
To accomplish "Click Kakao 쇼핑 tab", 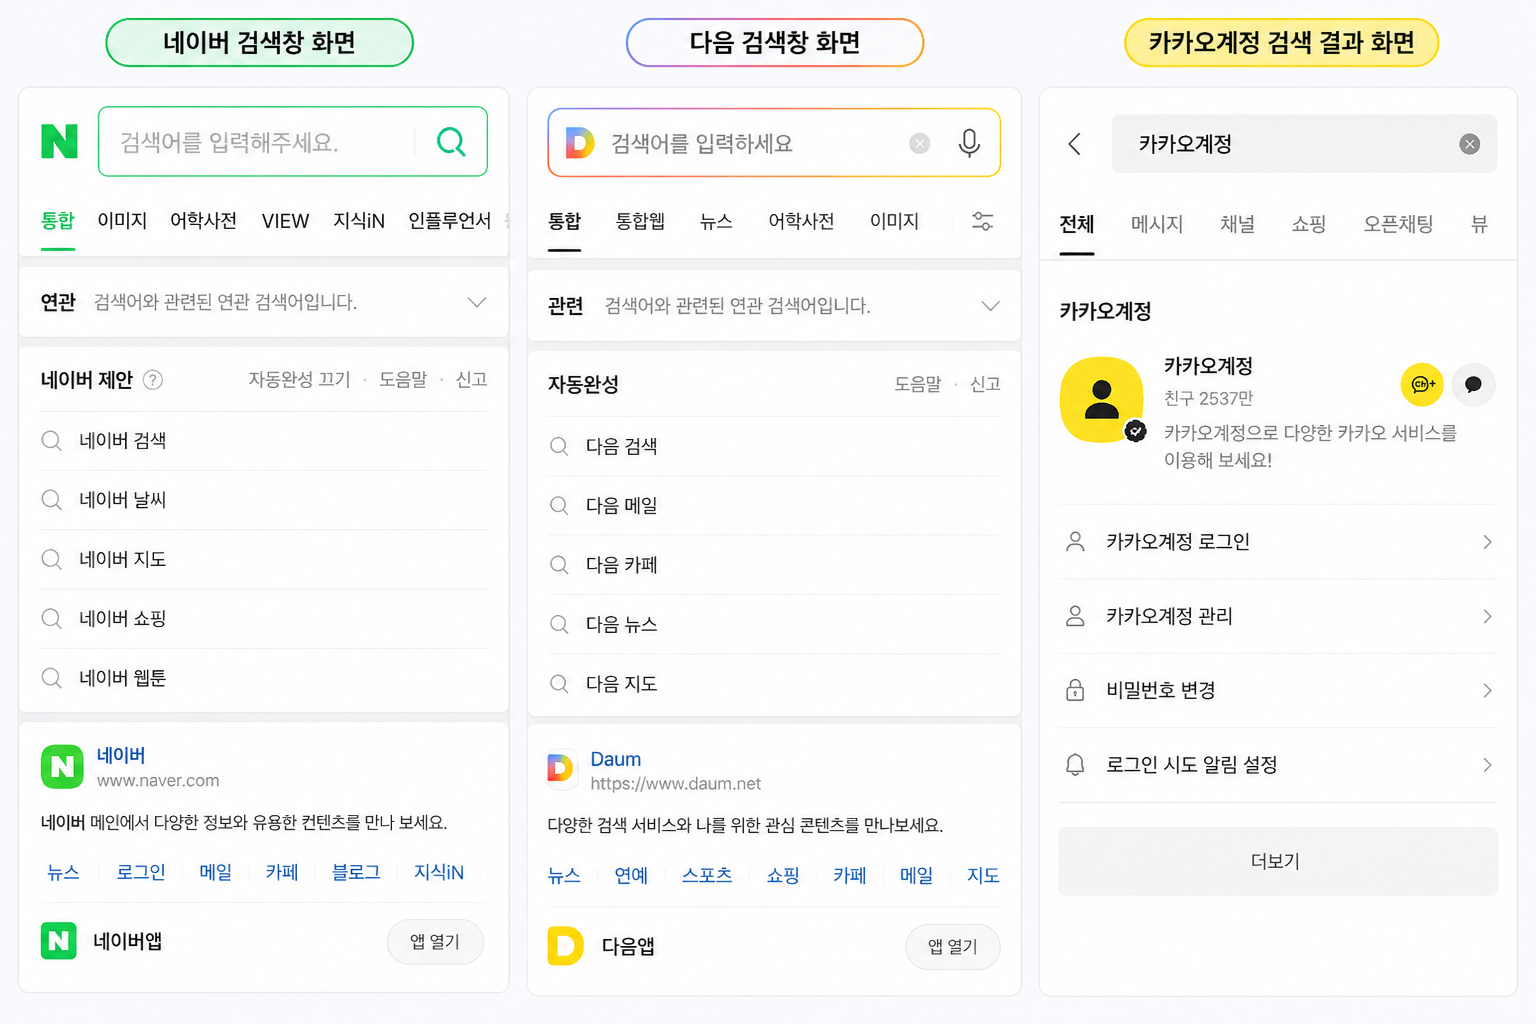I will click(x=1308, y=224).
